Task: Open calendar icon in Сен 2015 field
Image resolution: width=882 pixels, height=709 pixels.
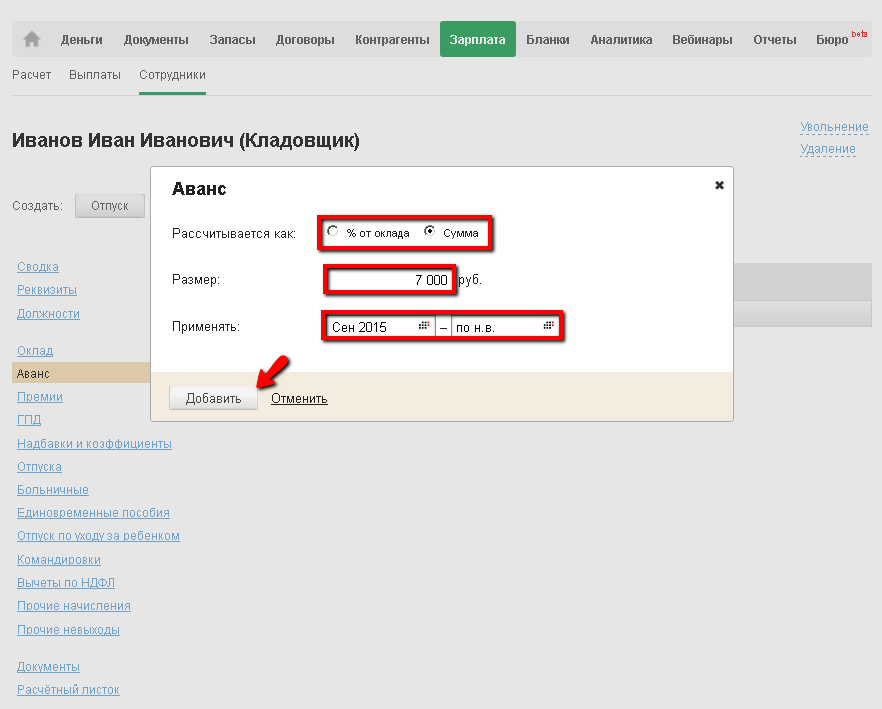Action: pyautogui.click(x=424, y=326)
